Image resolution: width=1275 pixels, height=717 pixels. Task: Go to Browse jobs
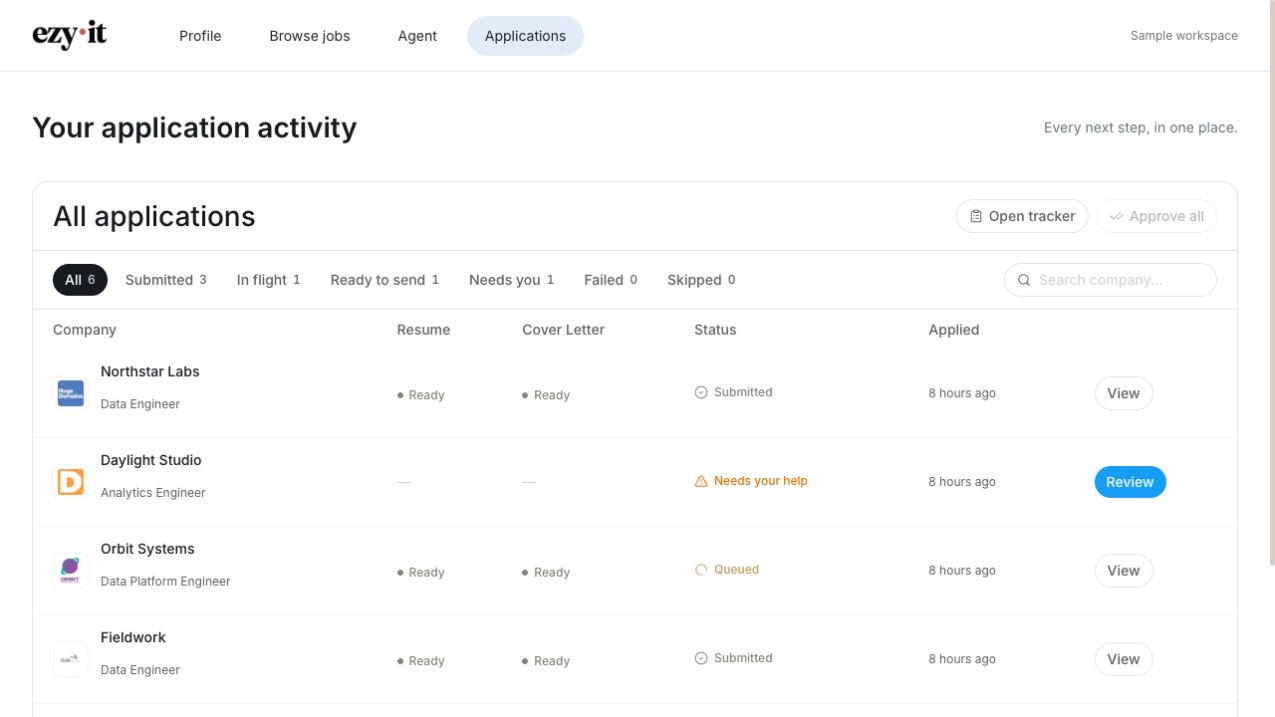(x=310, y=36)
